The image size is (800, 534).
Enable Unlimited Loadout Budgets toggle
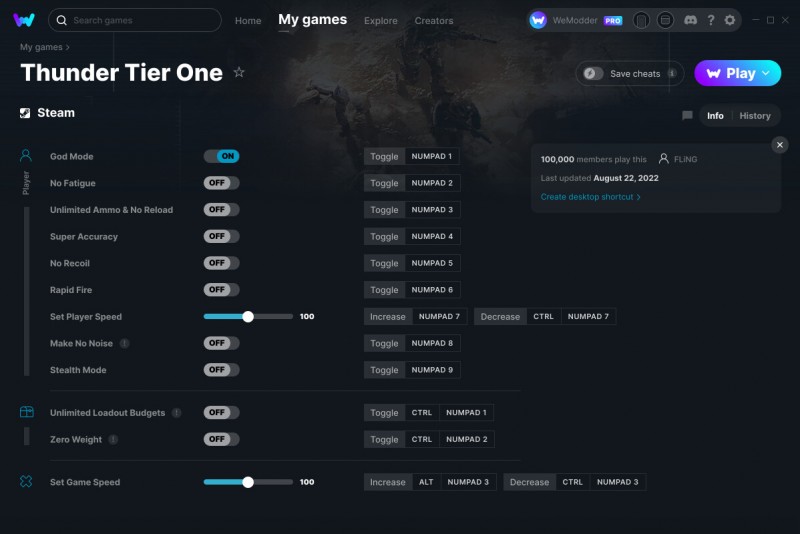221,412
